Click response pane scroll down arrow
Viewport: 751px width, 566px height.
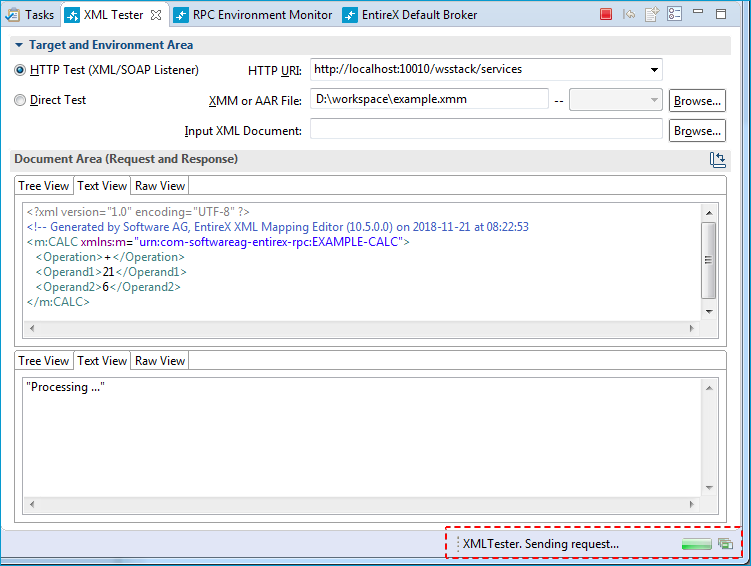pos(709,488)
